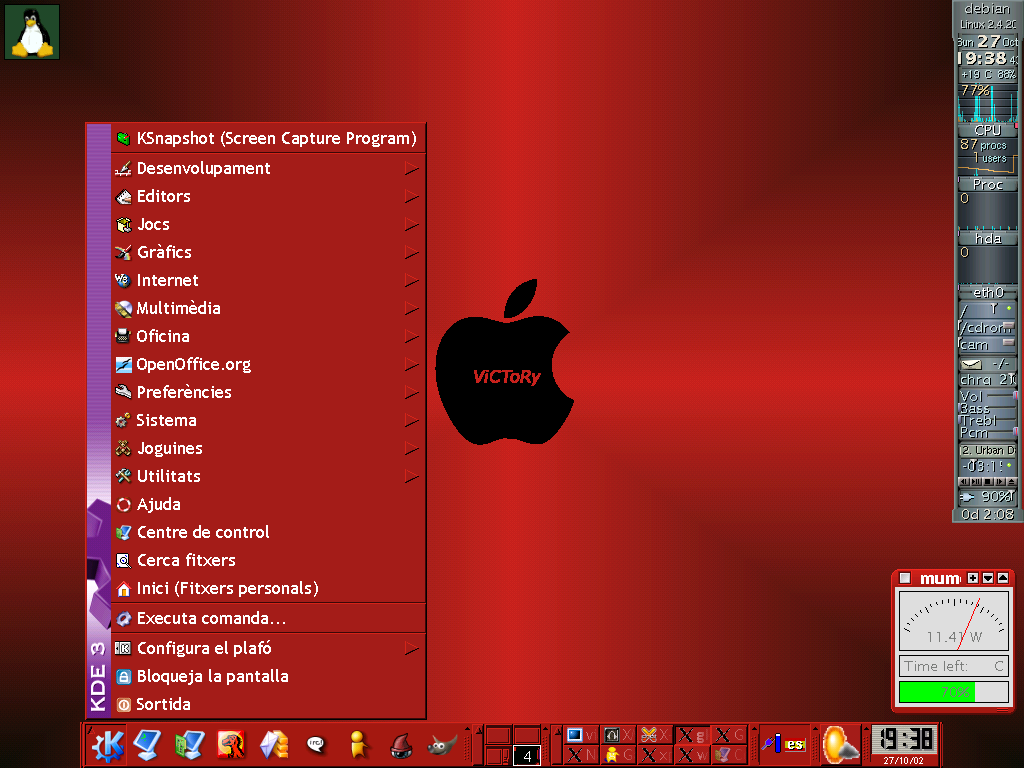Select the taskbar entry labeled 'w'

point(692,756)
